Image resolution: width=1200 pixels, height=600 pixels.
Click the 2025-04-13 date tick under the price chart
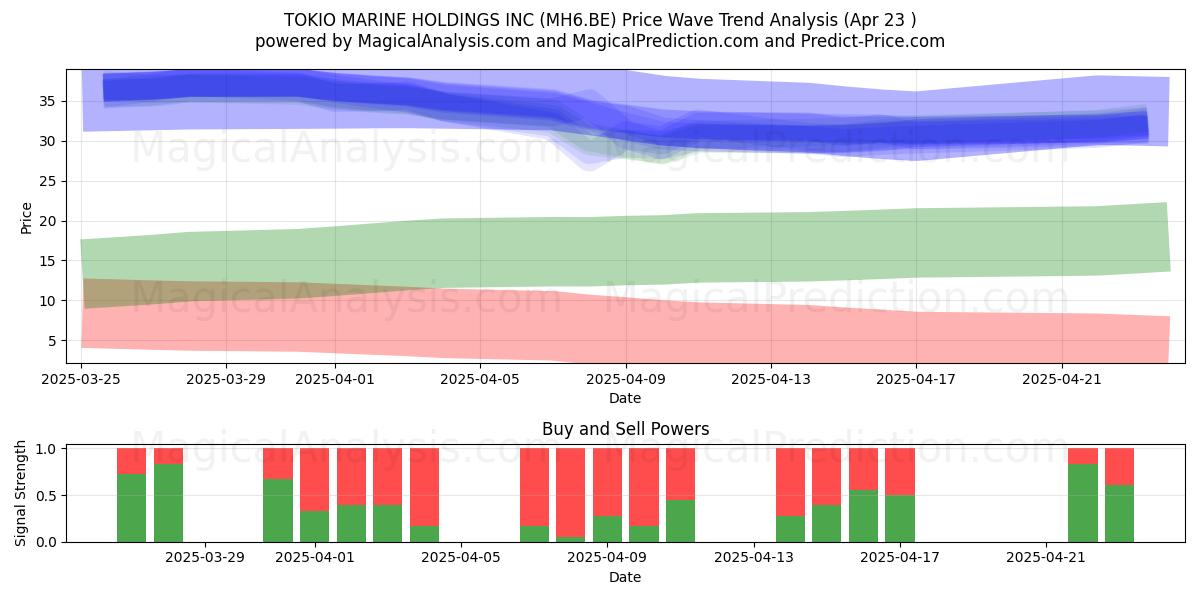pyautogui.click(x=771, y=379)
